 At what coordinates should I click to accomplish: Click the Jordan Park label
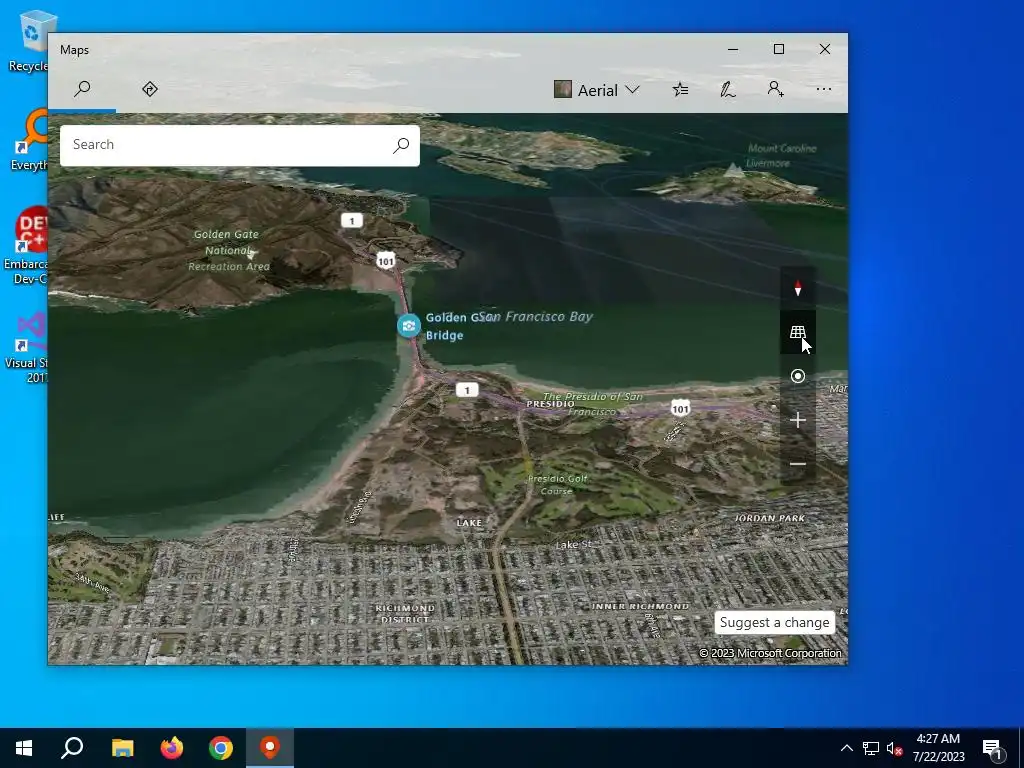[x=769, y=518]
